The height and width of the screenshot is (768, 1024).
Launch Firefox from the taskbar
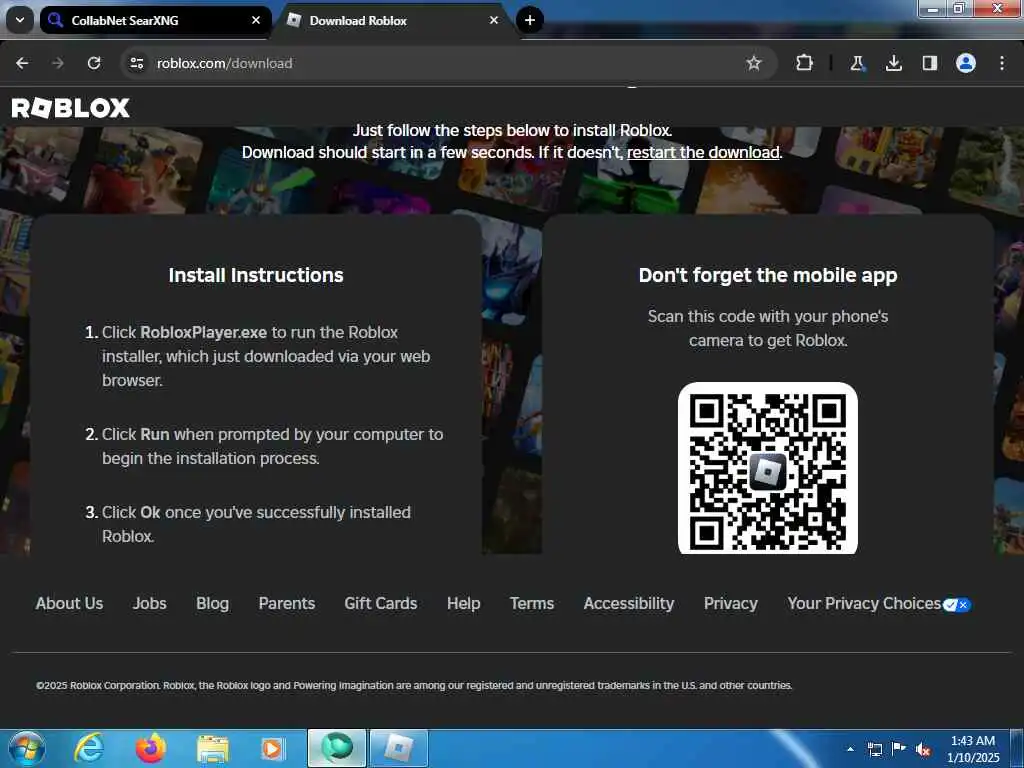[x=151, y=748]
